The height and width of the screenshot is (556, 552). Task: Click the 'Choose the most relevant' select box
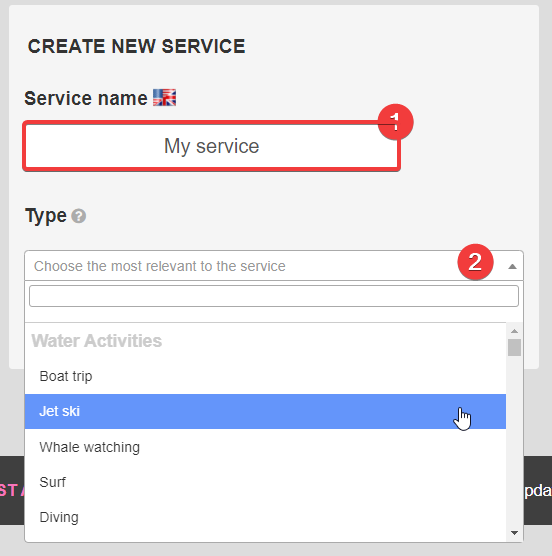pyautogui.click(x=274, y=266)
